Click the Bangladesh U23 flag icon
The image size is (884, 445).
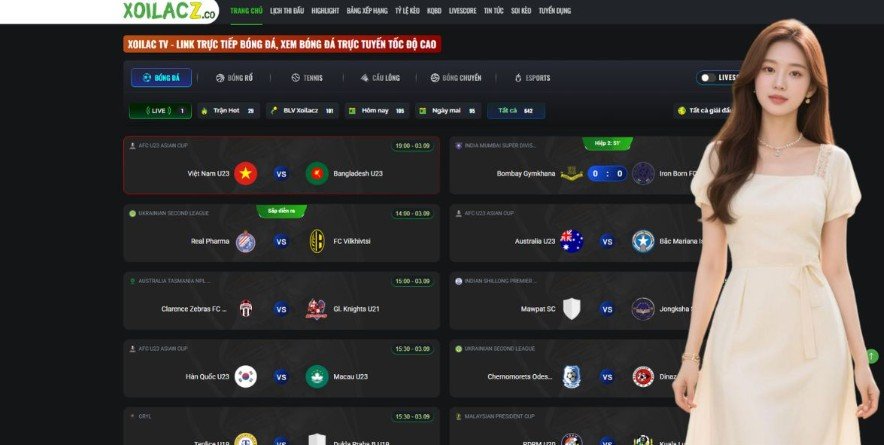click(317, 174)
